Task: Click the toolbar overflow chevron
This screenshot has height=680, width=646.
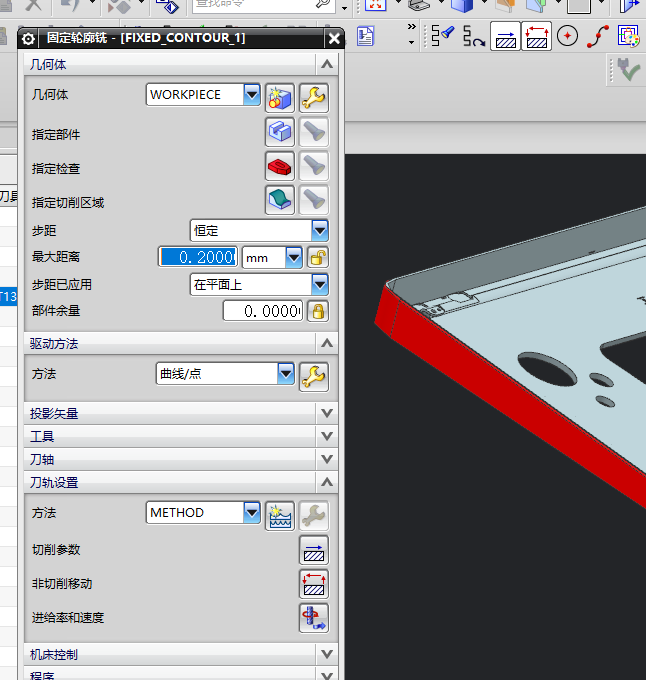Action: point(411,27)
